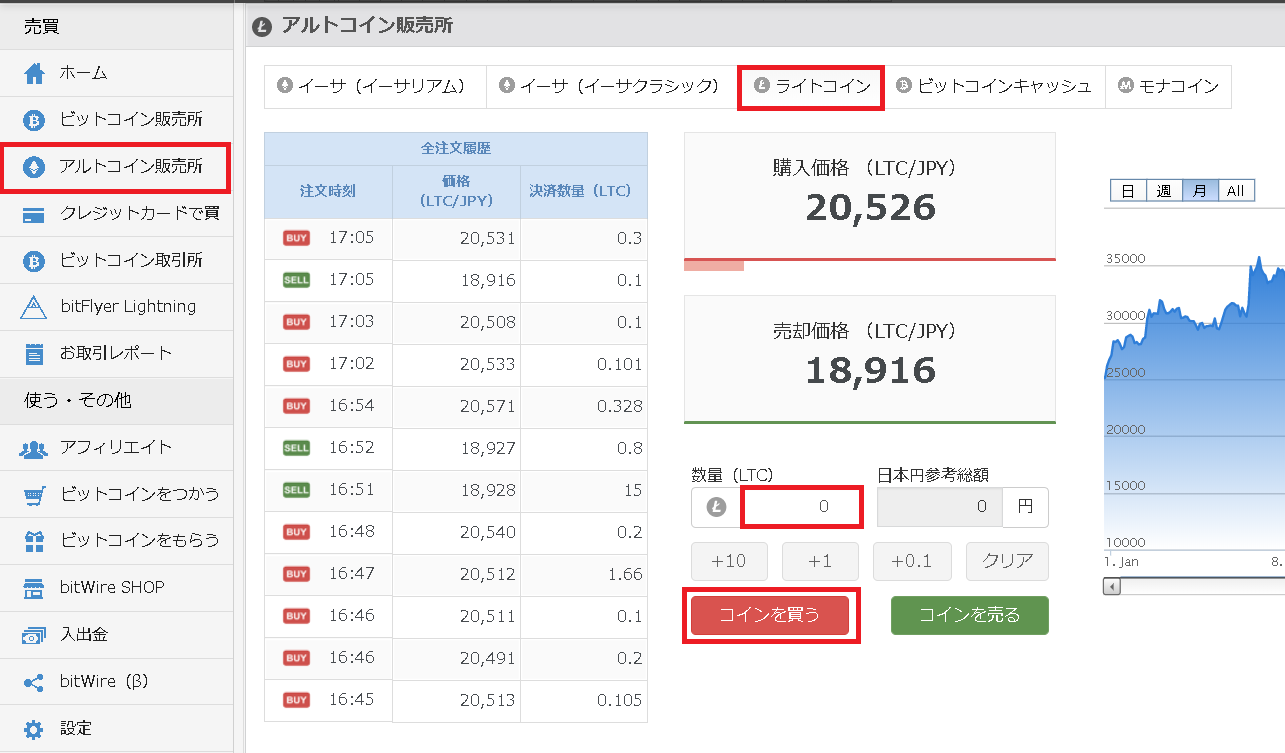Click the Bitcoin icon beside ビットコイン取引所

tap(34, 260)
